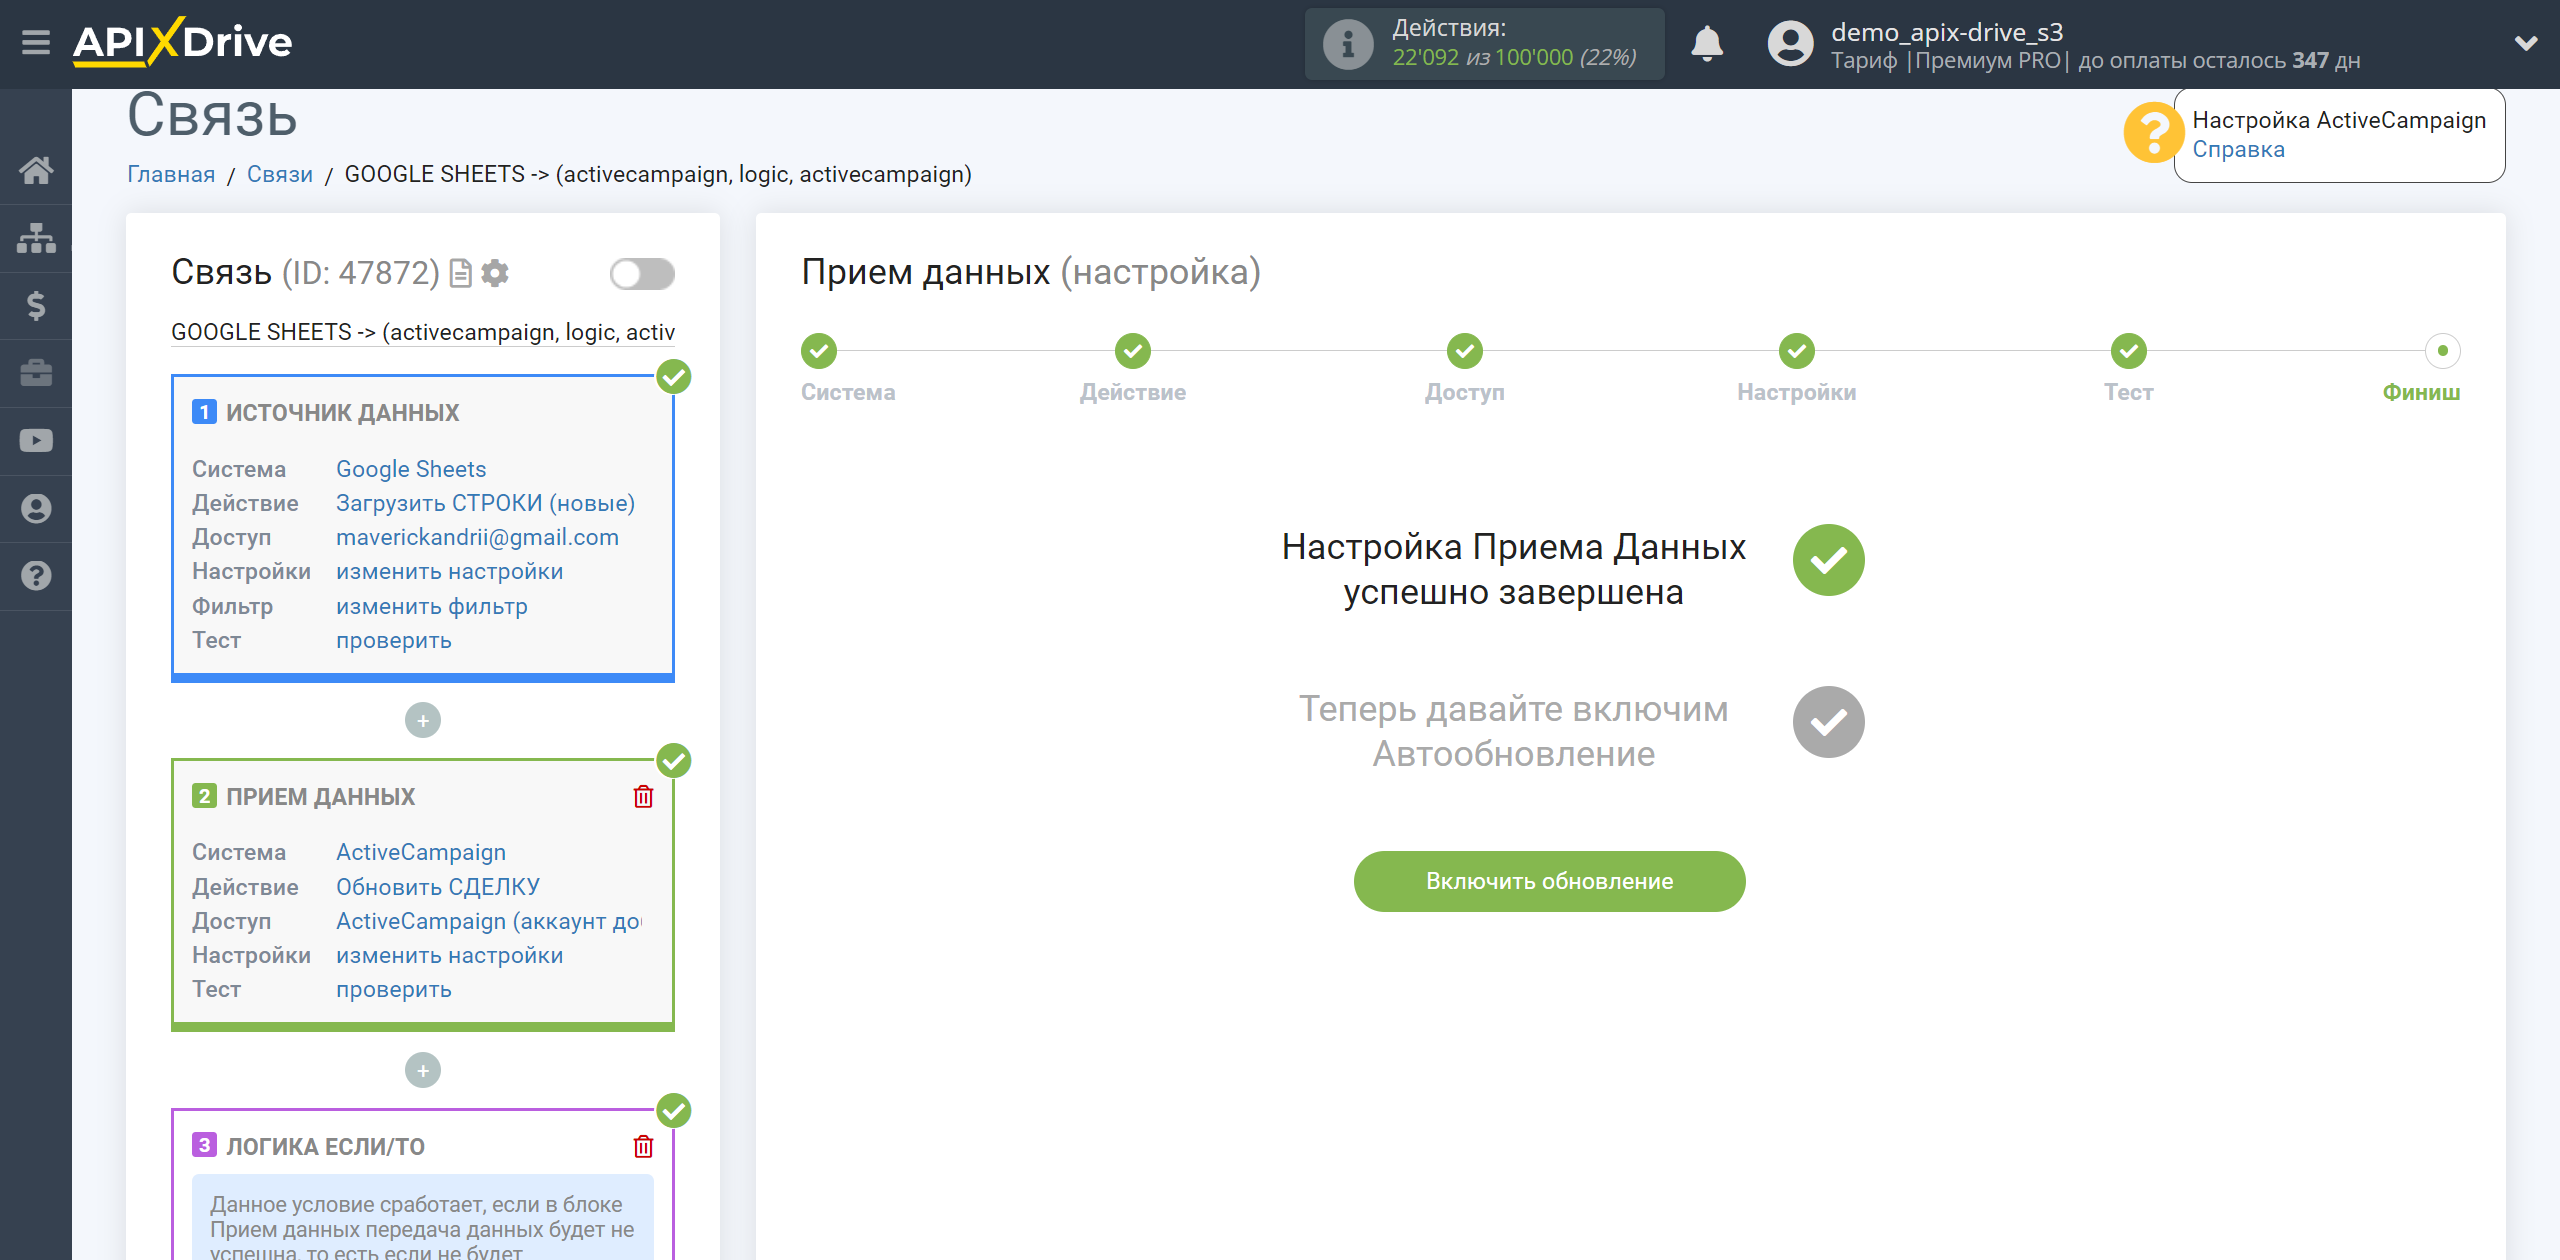Image resolution: width=2560 pixels, height=1260 pixels.
Task: Copy the connection document icon
Action: (x=460, y=273)
